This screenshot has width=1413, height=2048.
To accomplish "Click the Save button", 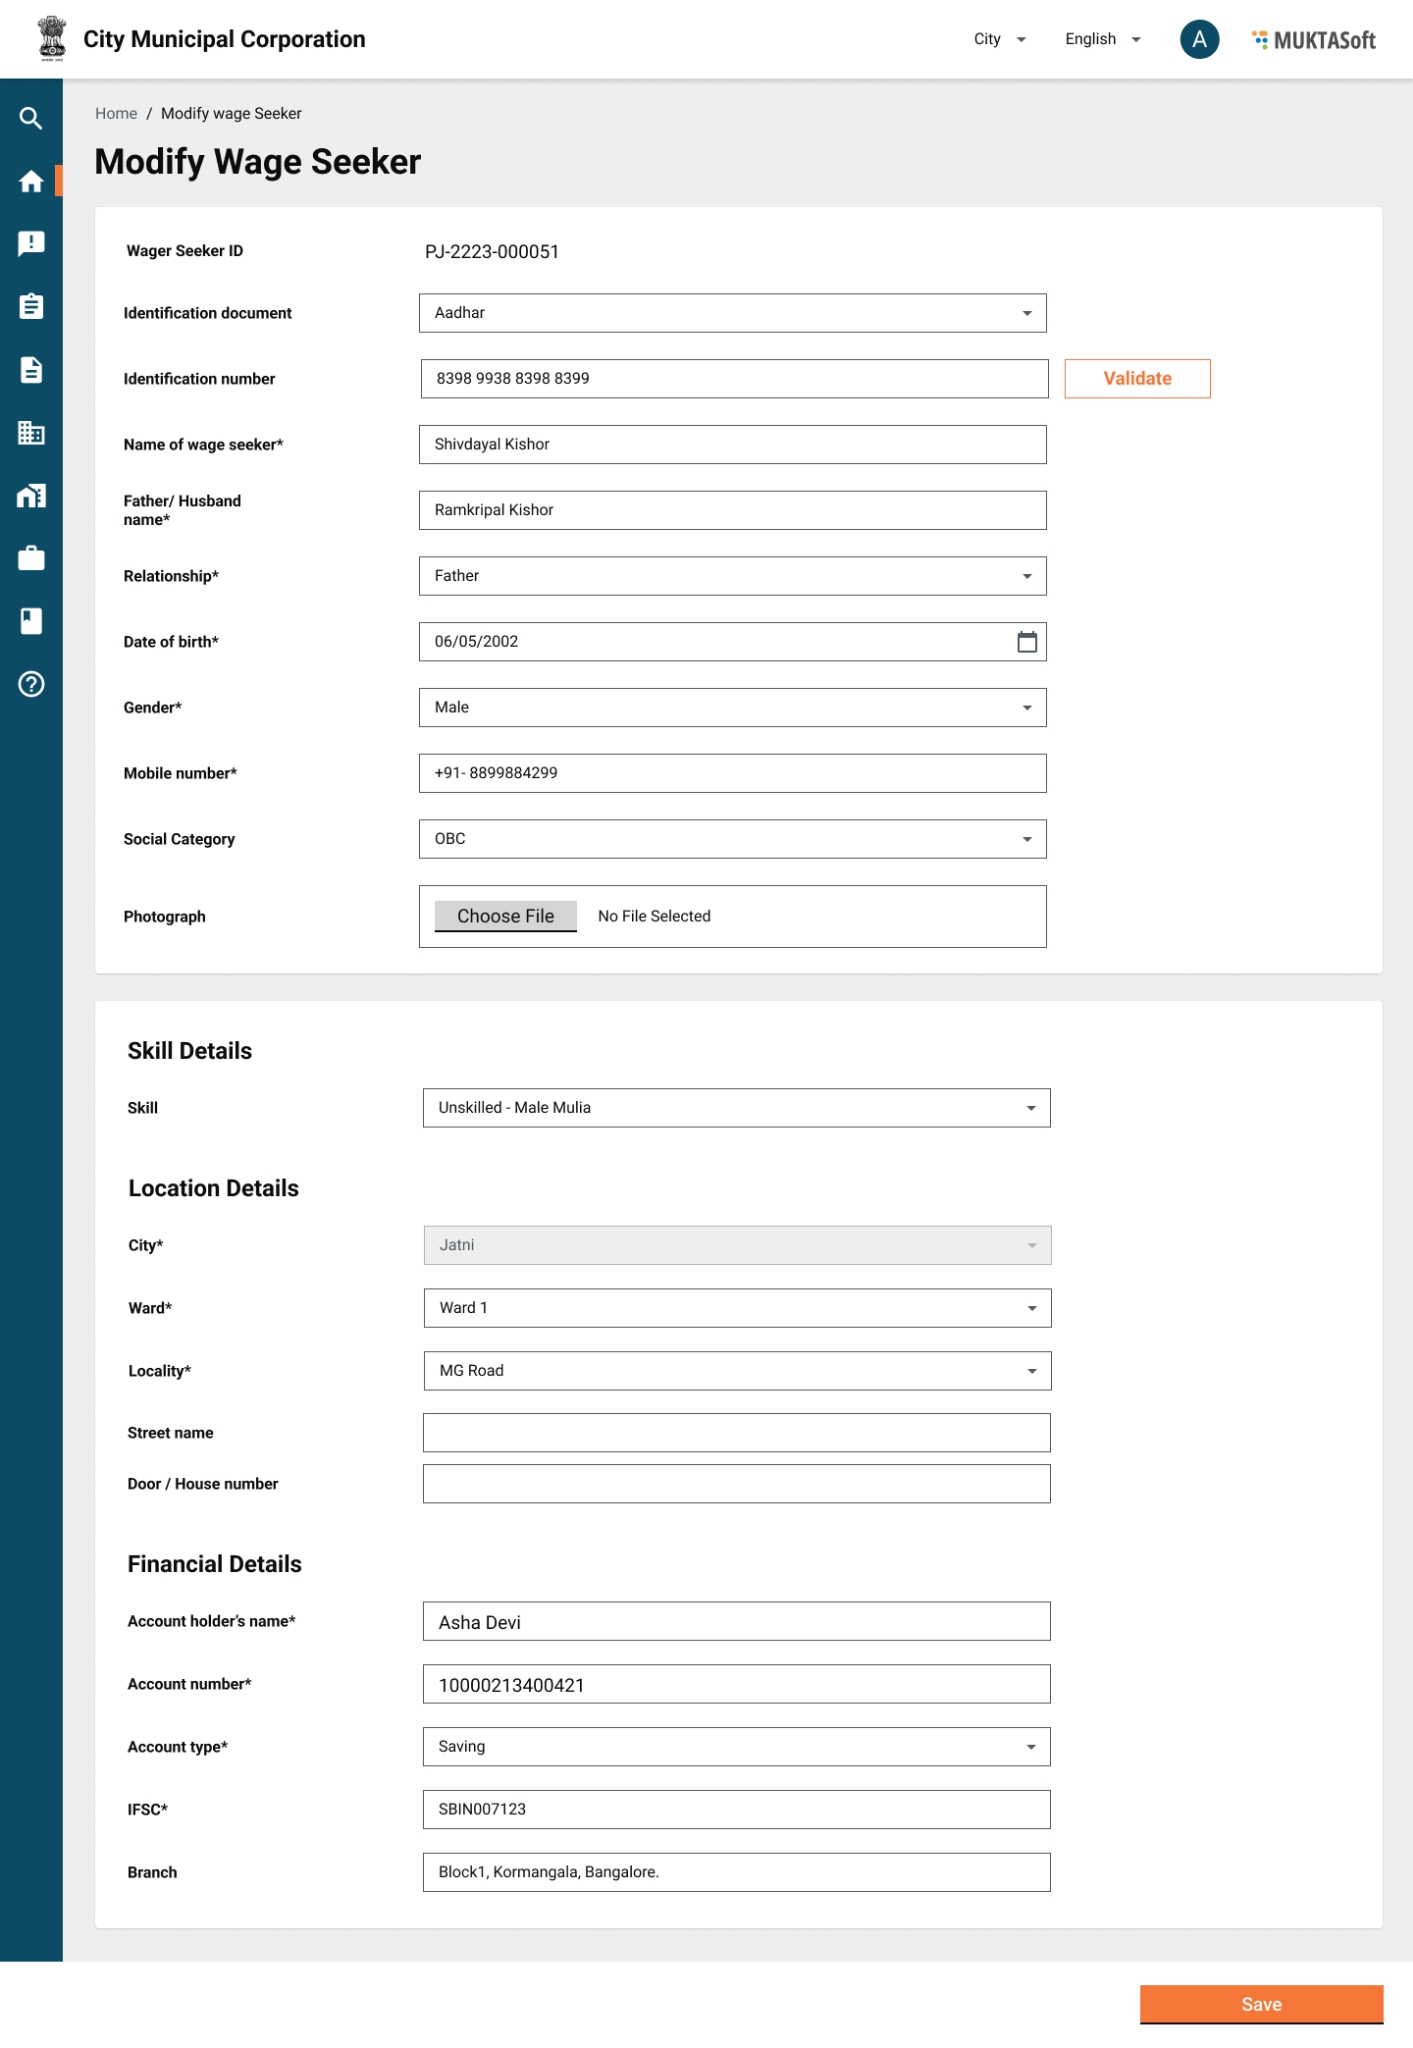I will (x=1260, y=2004).
